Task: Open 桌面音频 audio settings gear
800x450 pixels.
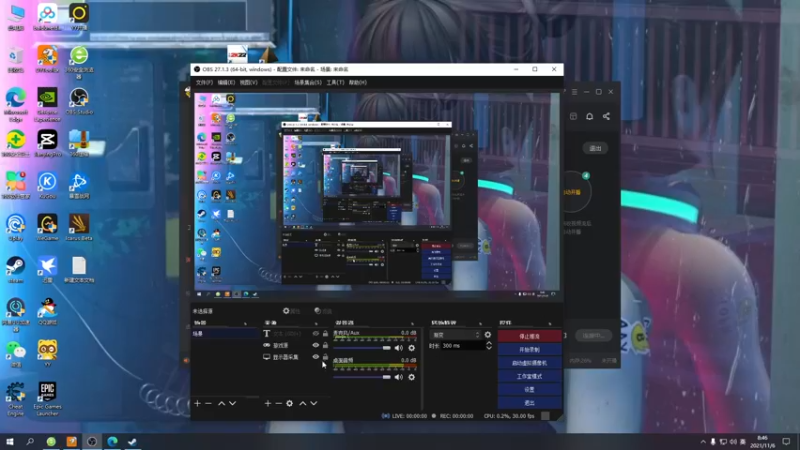Action: 412,377
